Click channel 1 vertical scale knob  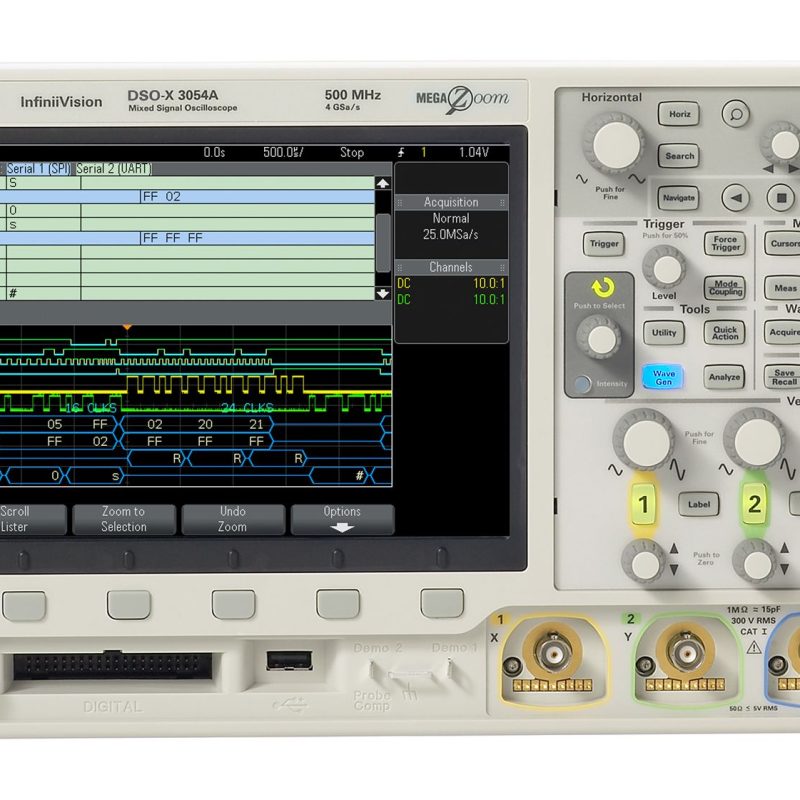pos(644,439)
